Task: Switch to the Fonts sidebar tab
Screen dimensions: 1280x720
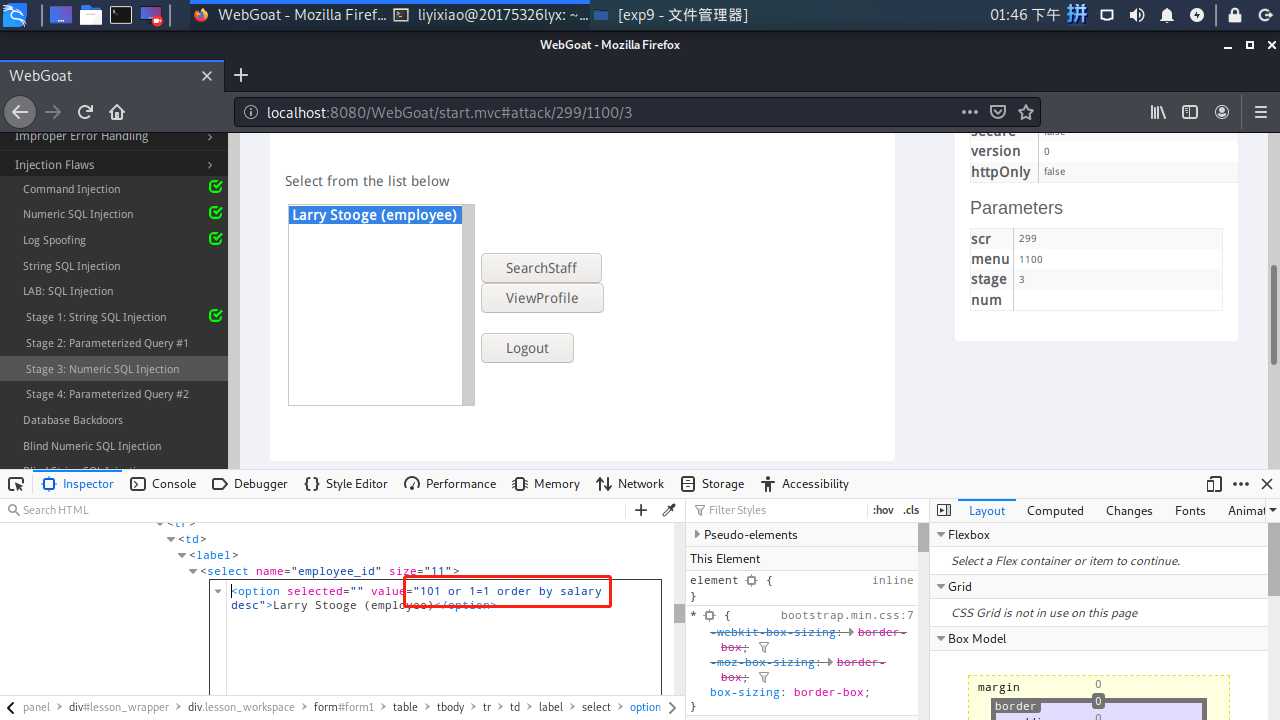Action: [x=1190, y=510]
